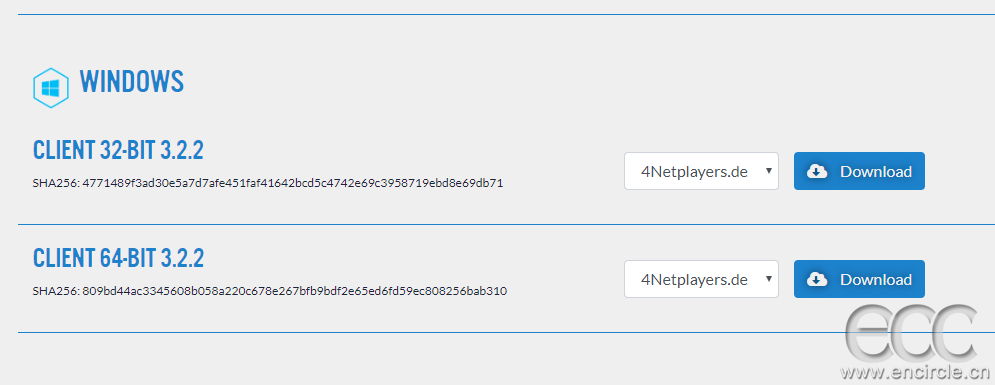Select the CLIENT 32-BIT 3.2.2 heading

118,150
